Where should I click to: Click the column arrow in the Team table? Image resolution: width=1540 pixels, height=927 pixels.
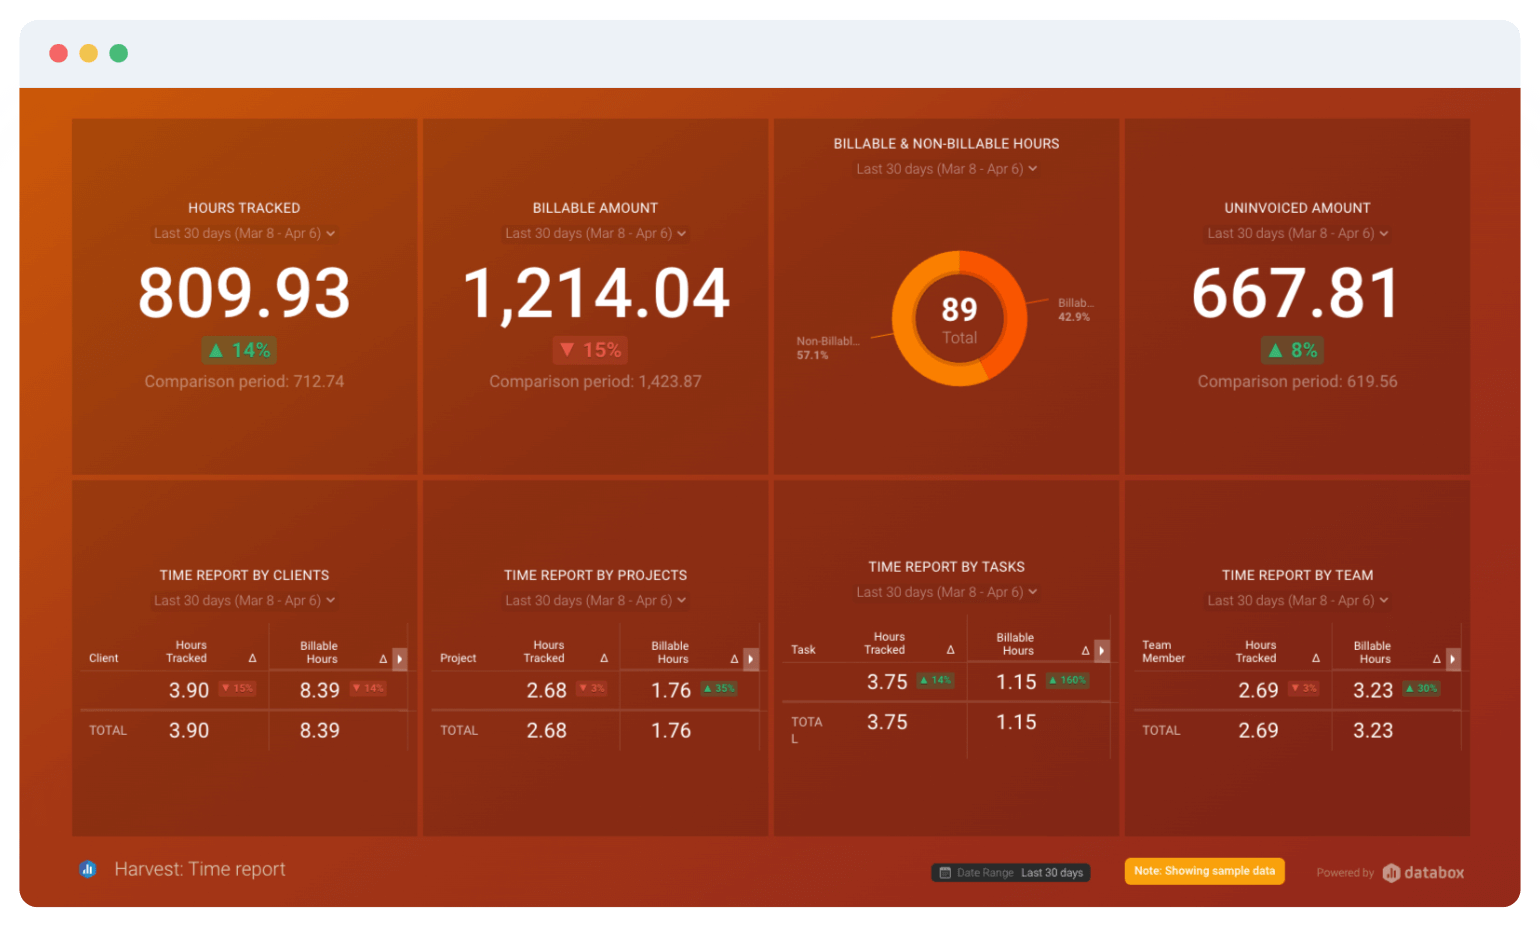point(1454,659)
